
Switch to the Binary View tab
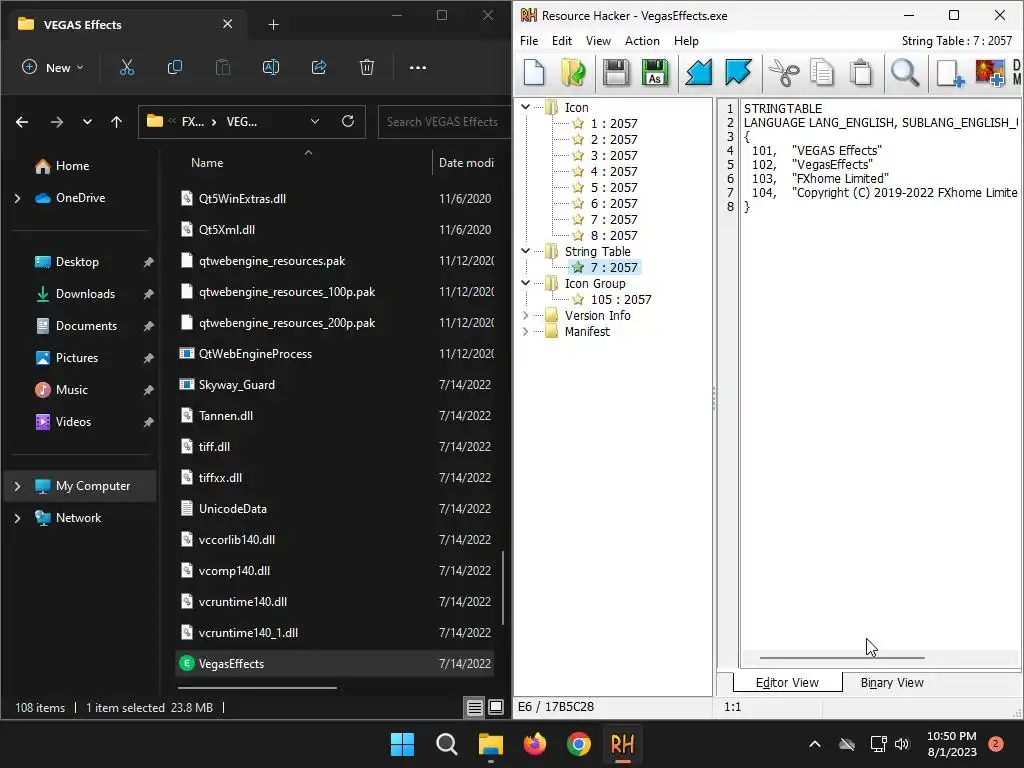pos(891,682)
